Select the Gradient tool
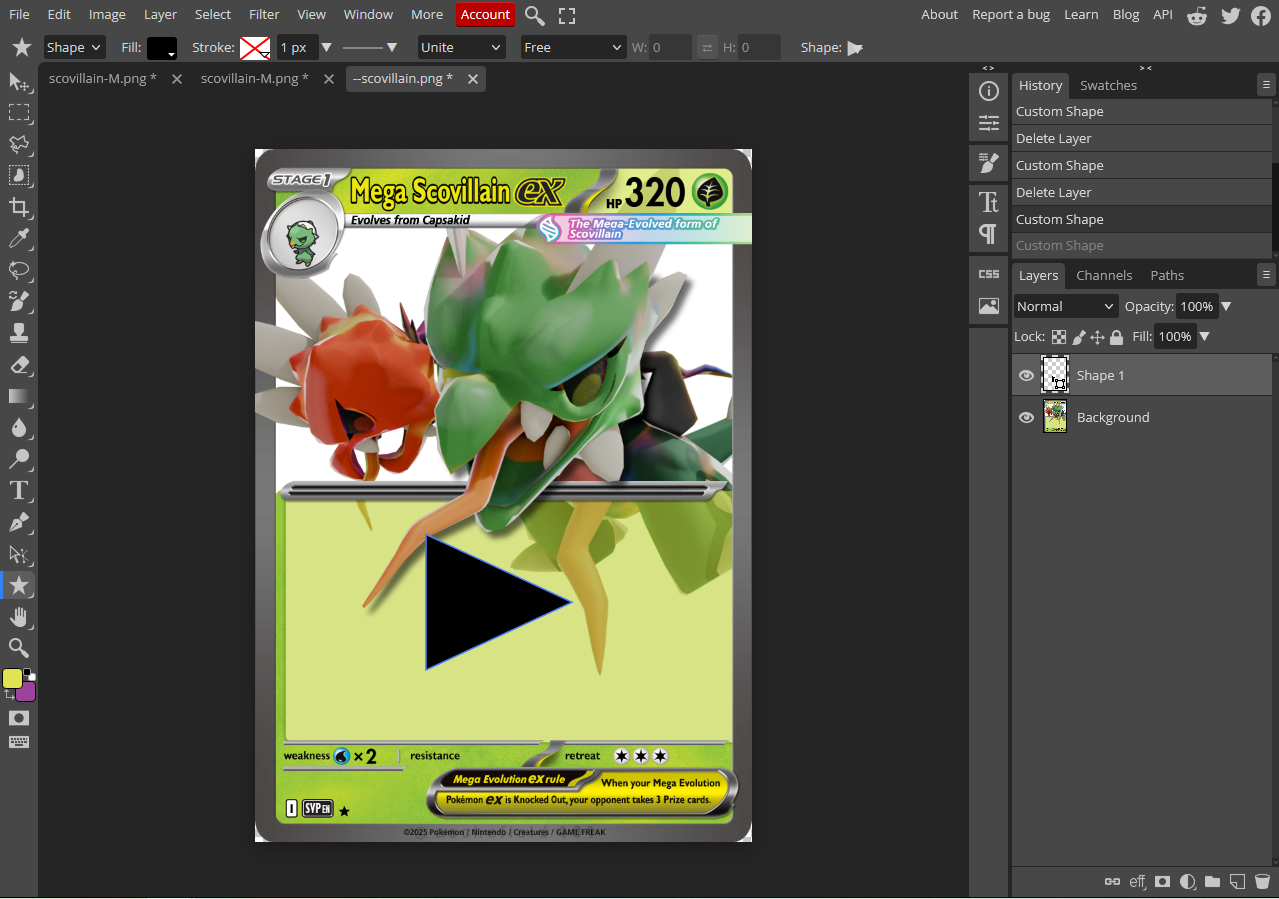 click(x=19, y=396)
